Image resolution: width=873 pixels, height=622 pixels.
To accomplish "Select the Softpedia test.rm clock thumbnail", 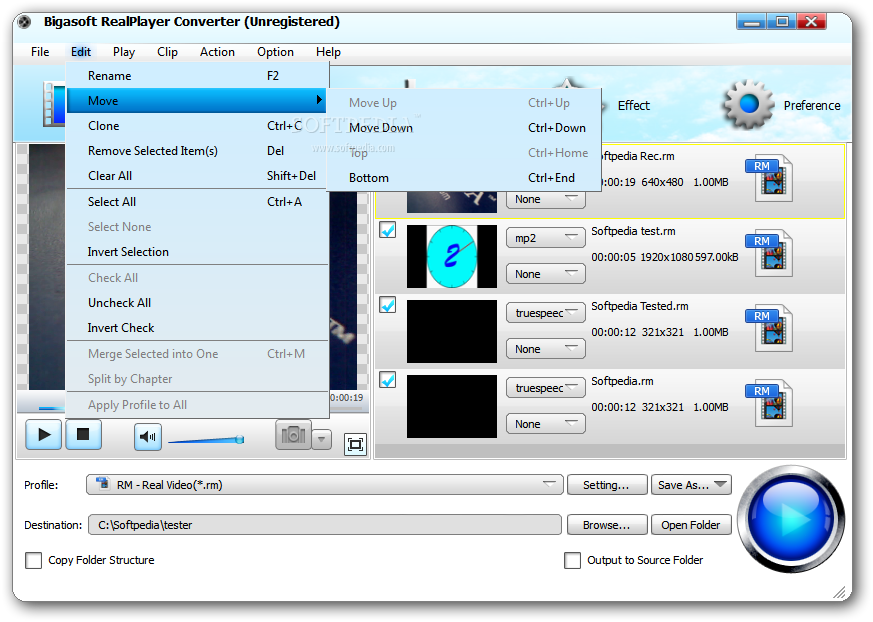I will (452, 256).
